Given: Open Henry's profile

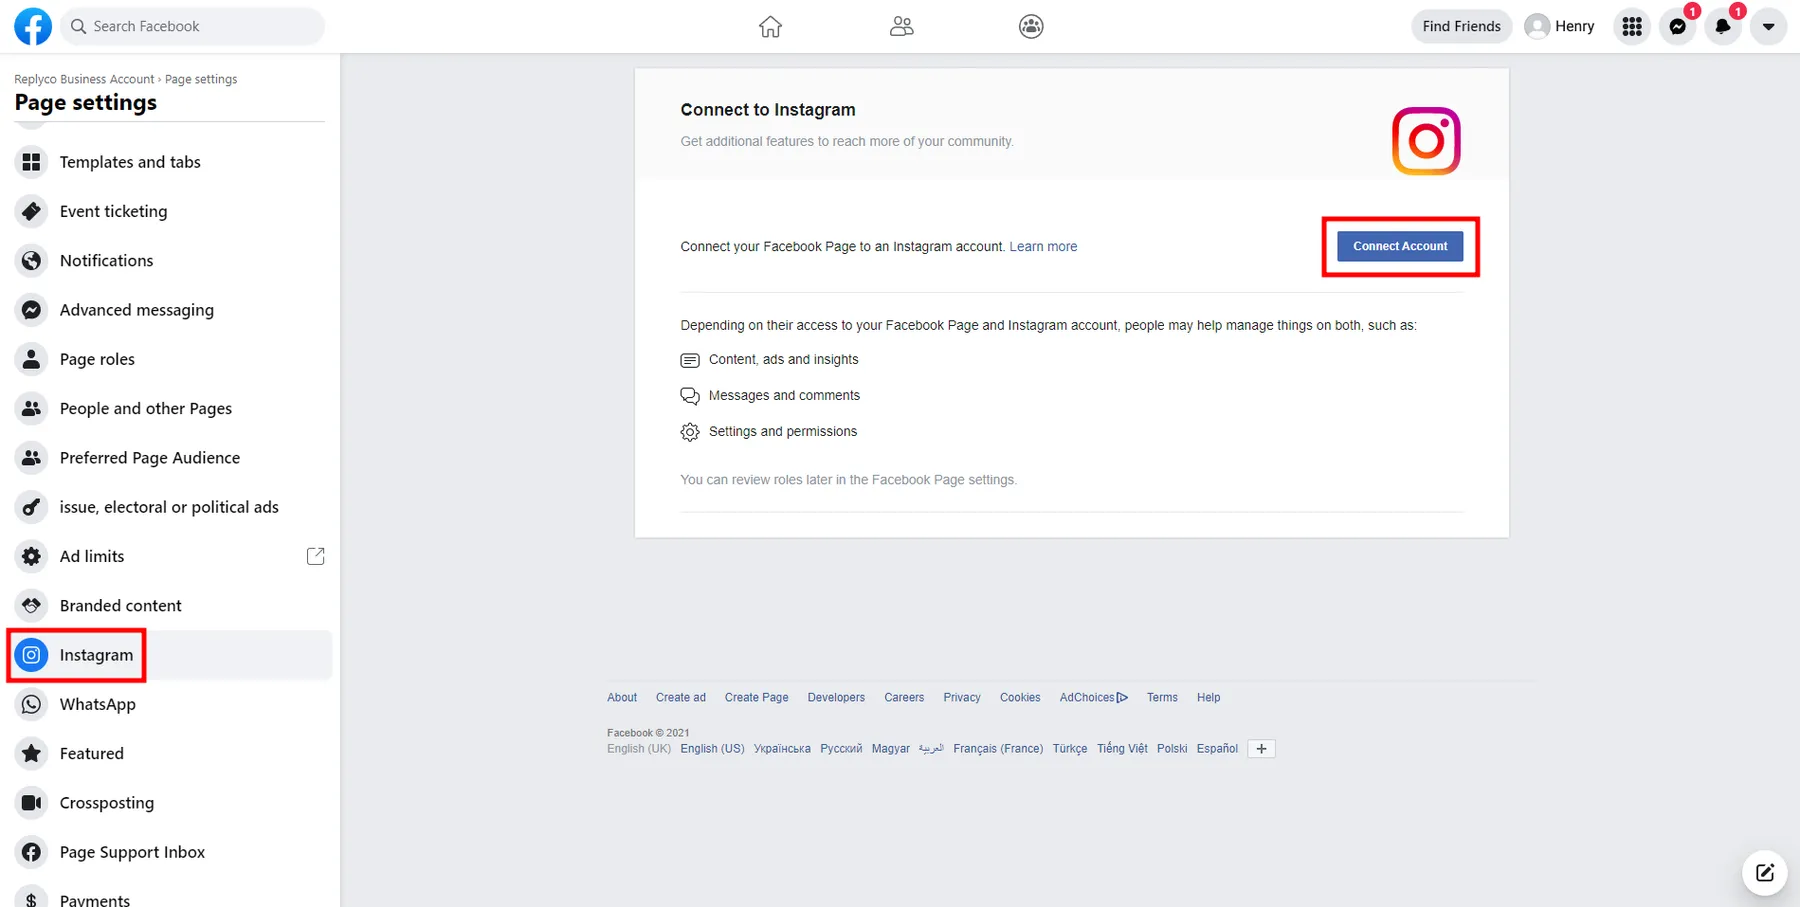Looking at the screenshot, I should click(x=1559, y=27).
